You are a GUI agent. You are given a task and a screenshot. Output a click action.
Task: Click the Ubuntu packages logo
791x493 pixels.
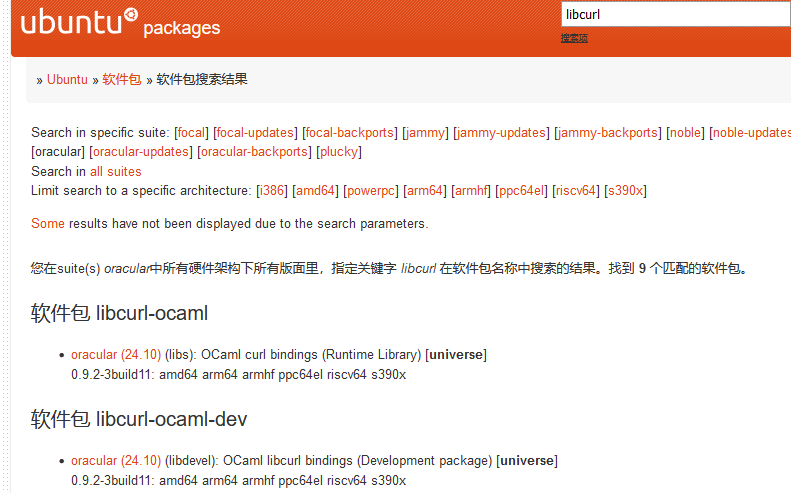coord(120,23)
